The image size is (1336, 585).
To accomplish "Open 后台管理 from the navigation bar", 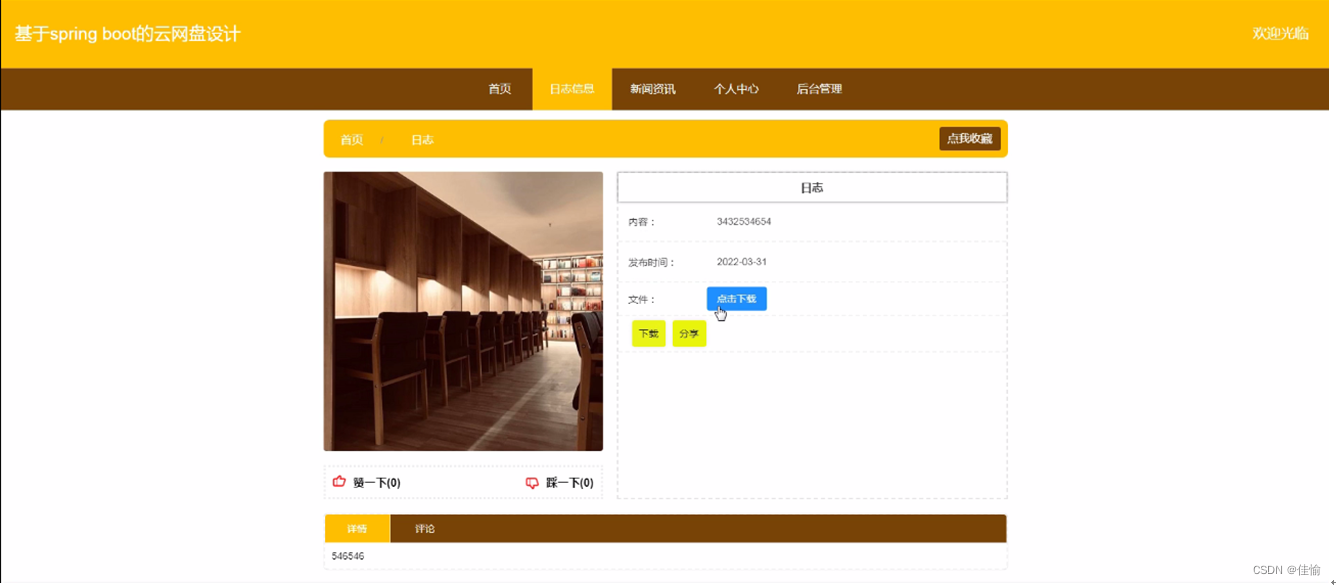I will point(819,89).
